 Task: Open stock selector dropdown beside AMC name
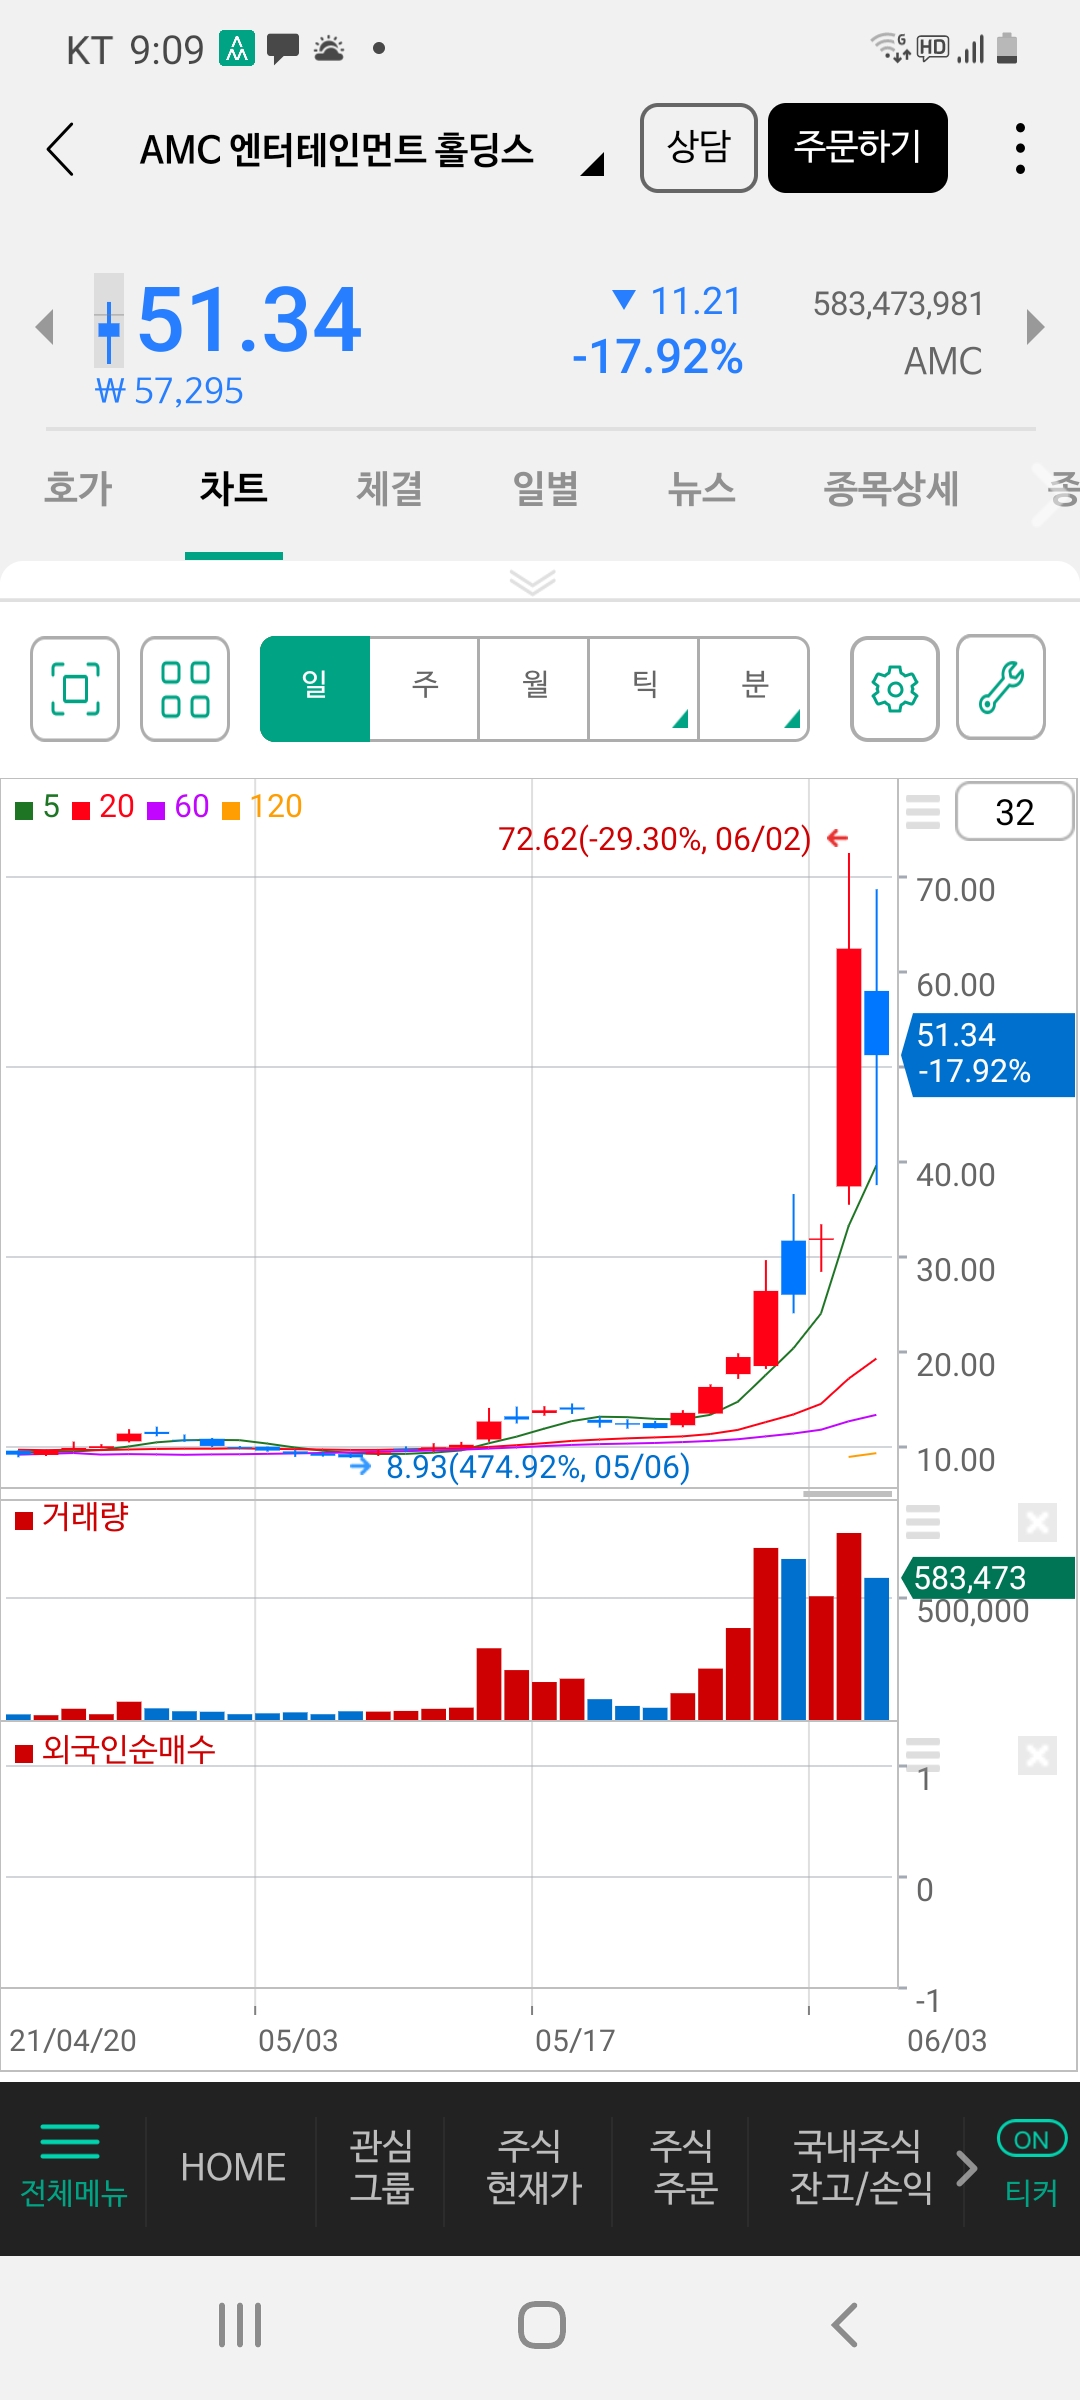(593, 163)
